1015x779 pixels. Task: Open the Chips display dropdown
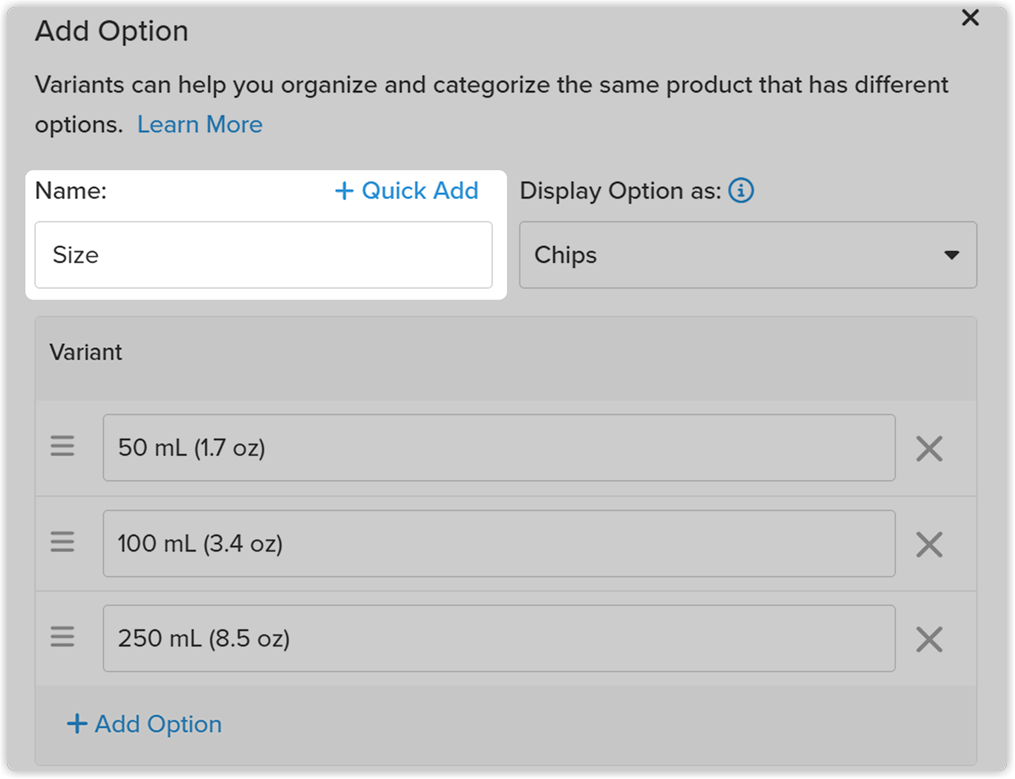(748, 255)
